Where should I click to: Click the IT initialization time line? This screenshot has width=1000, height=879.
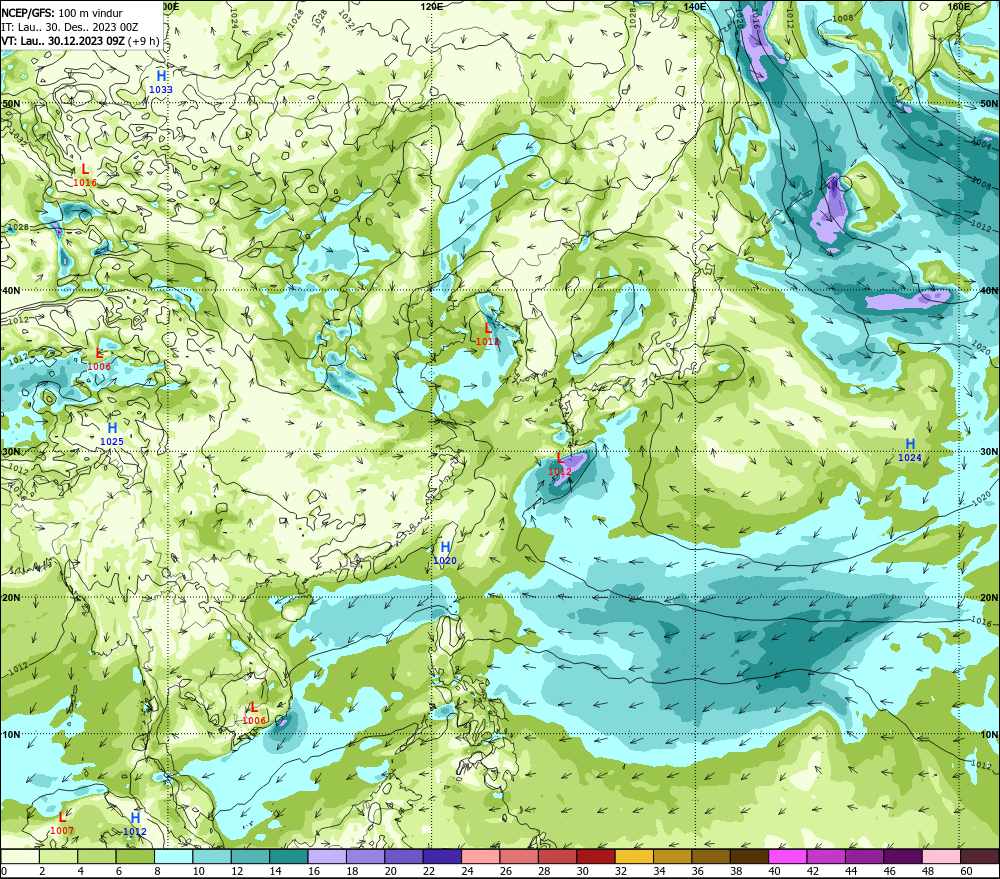70,27
